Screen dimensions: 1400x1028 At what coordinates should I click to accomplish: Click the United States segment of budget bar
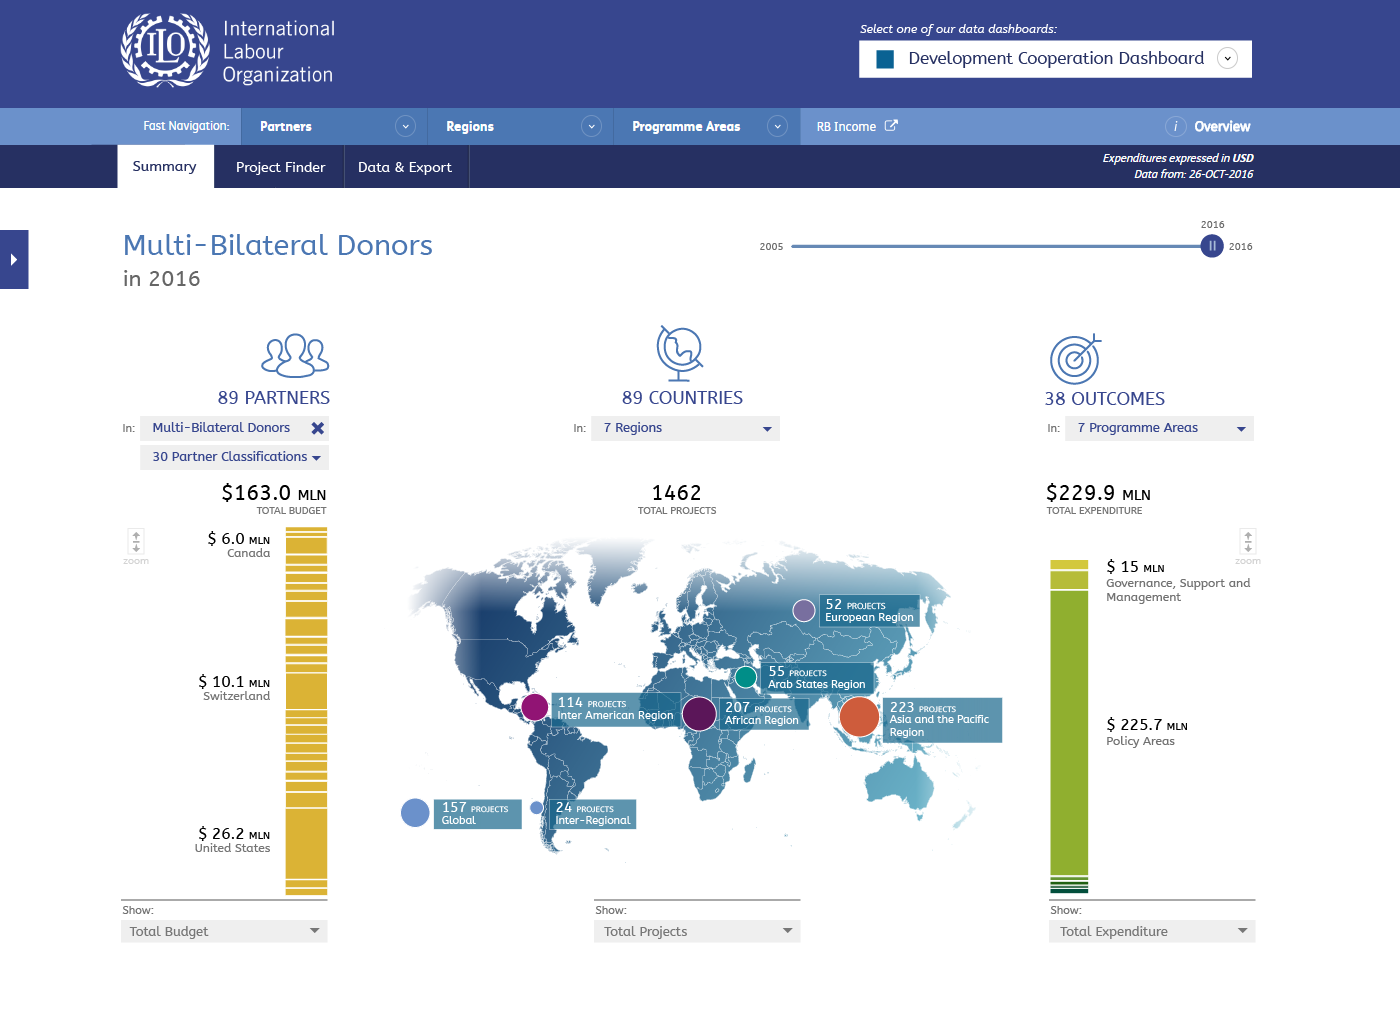[x=306, y=843]
